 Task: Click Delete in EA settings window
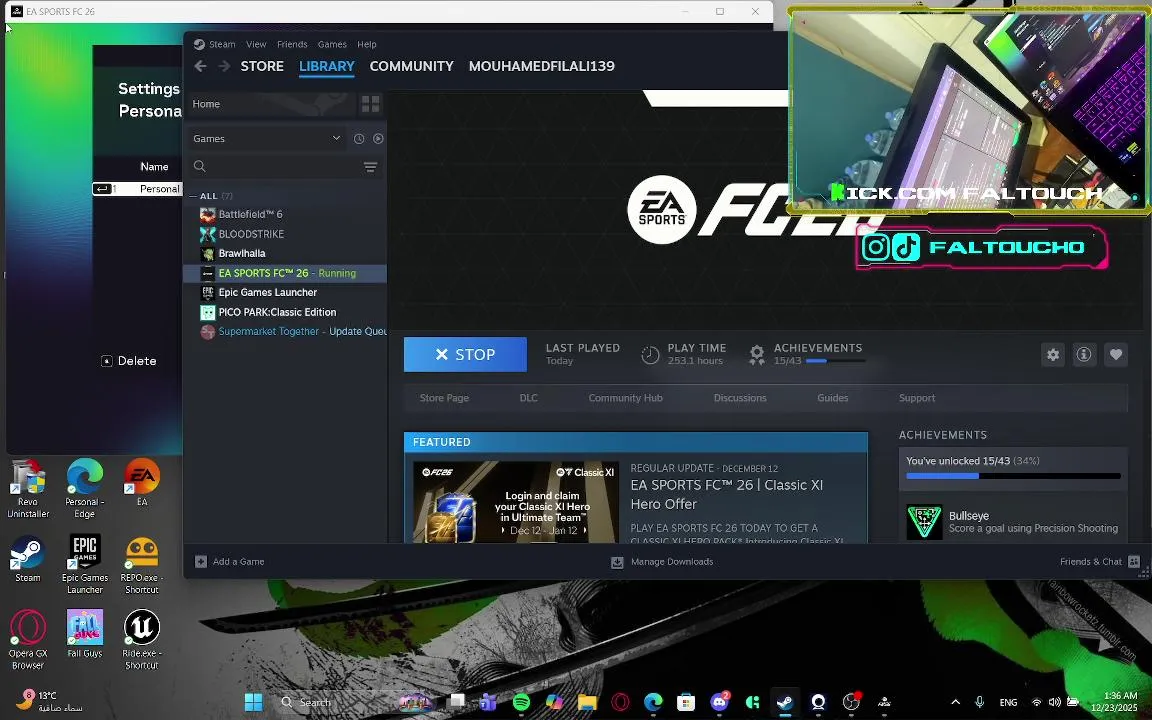(x=129, y=361)
